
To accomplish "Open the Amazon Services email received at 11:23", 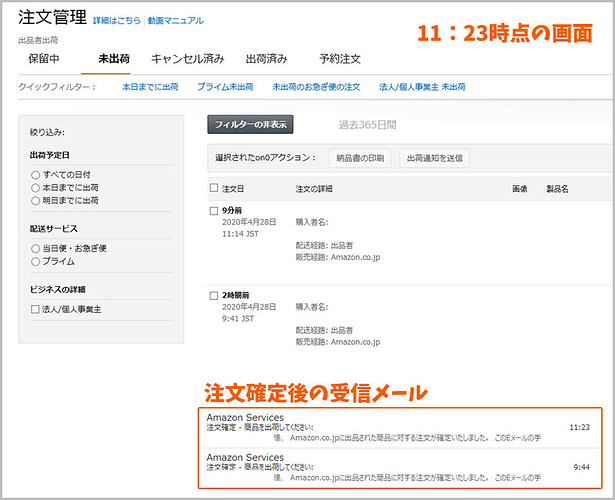I will [x=400, y=428].
